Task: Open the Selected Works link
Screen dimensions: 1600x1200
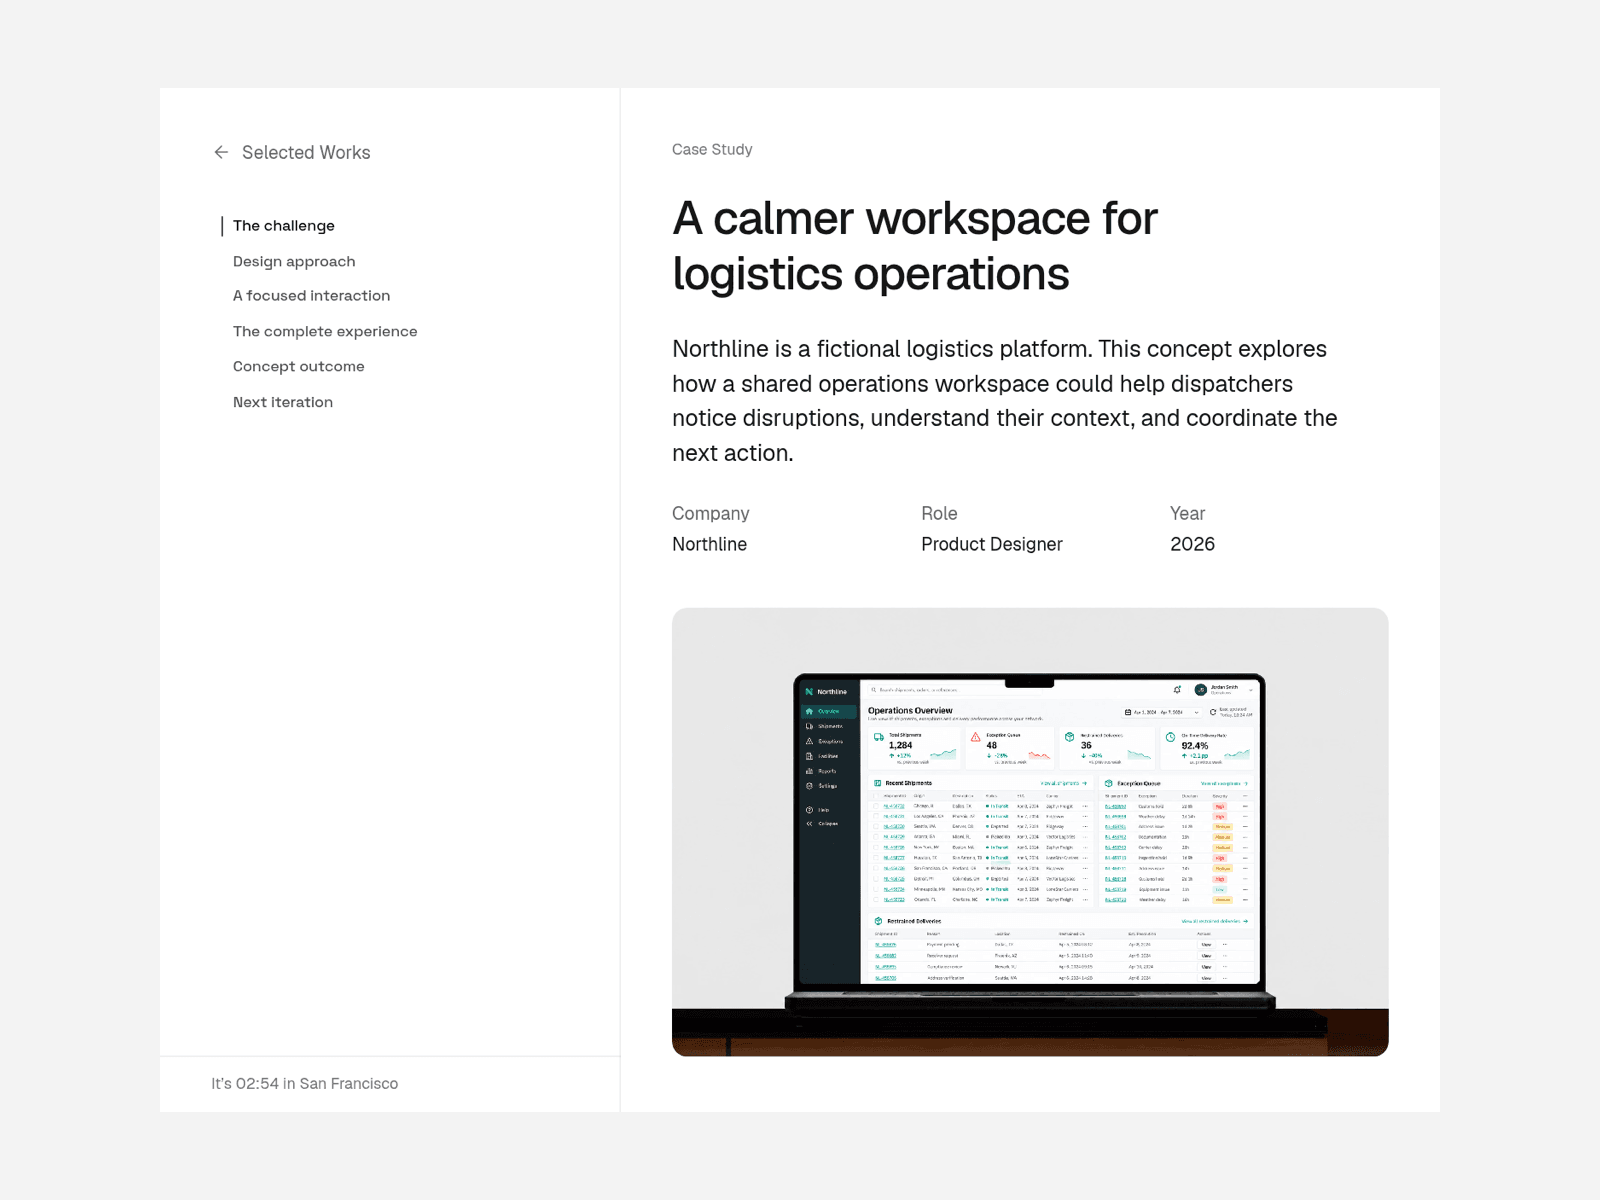Action: 306,152
